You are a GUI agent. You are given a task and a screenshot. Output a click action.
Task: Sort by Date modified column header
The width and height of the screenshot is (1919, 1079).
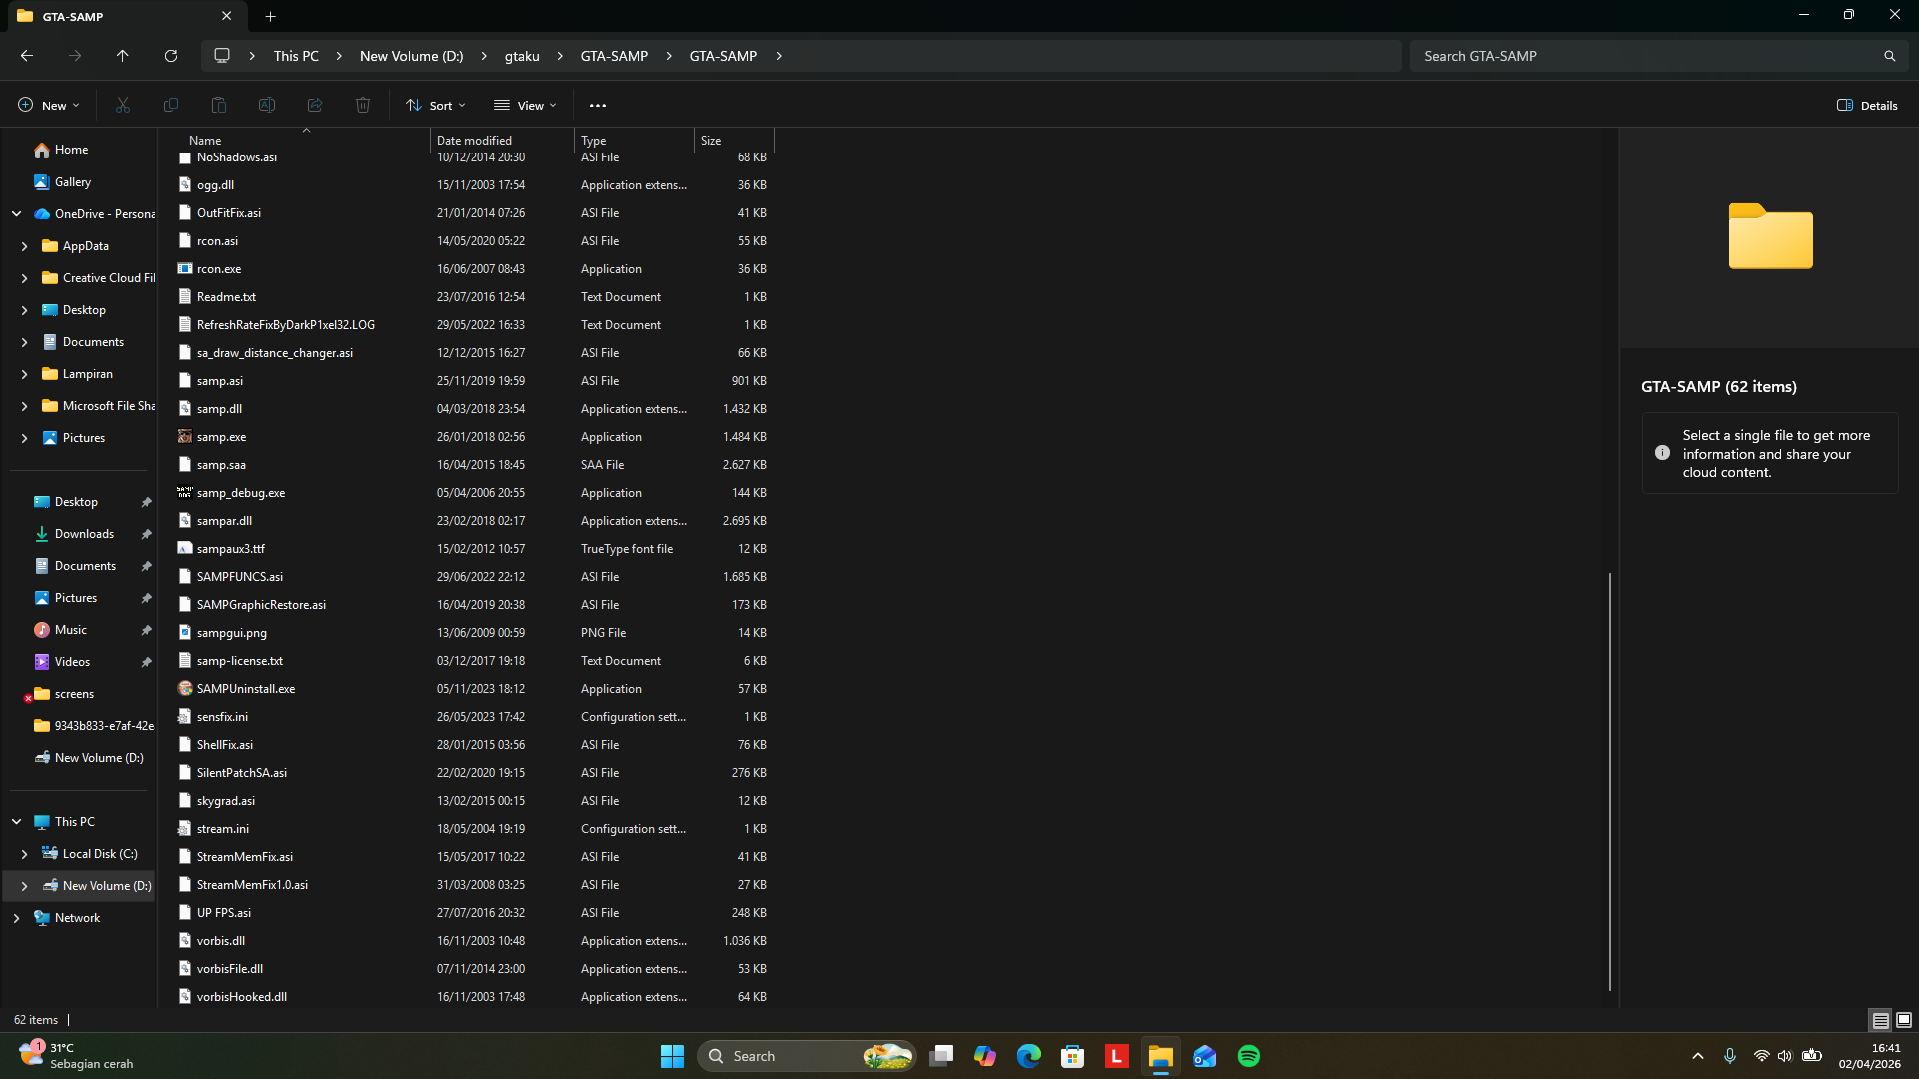(502, 141)
